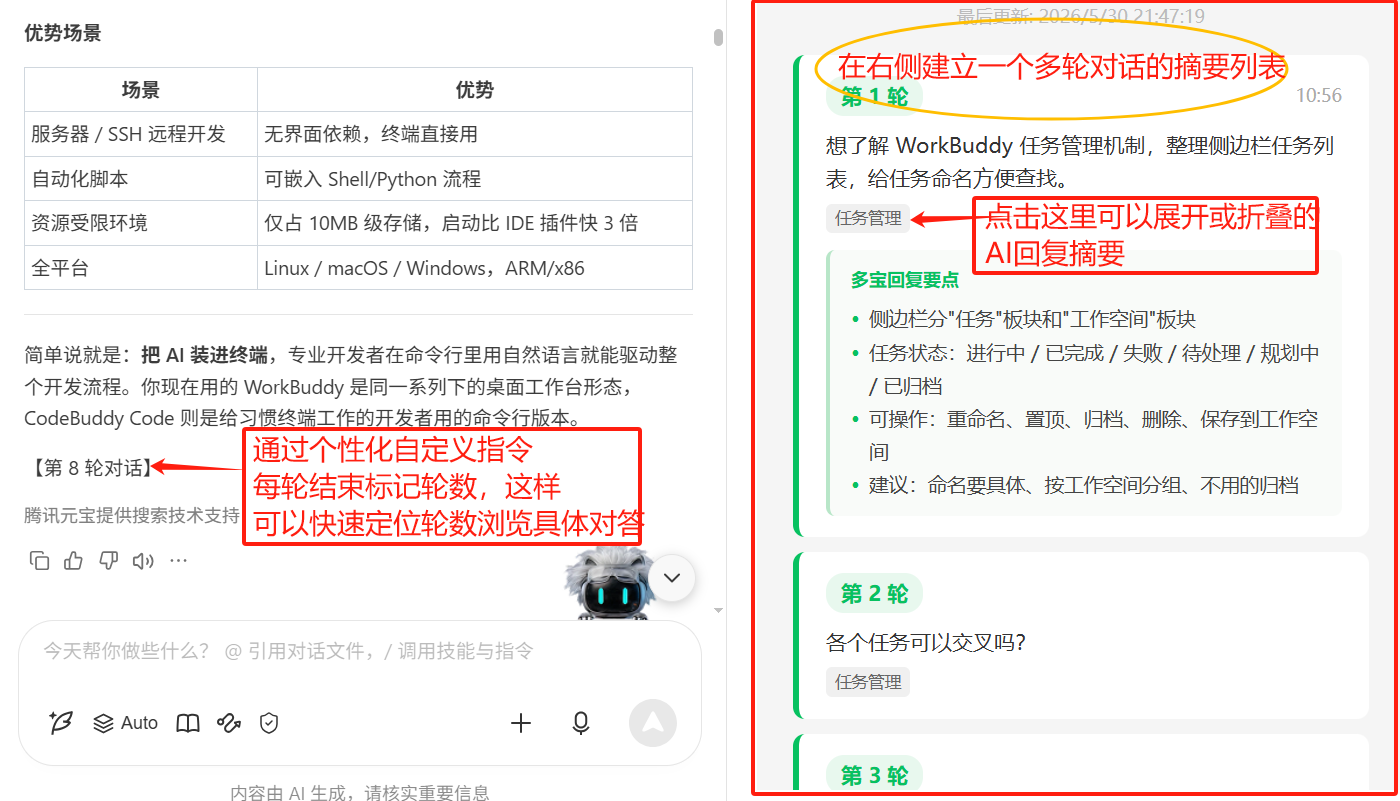The image size is (1400, 801).
Task: Click the 建议：命名要具体 bullet point
Action: 1083,485
